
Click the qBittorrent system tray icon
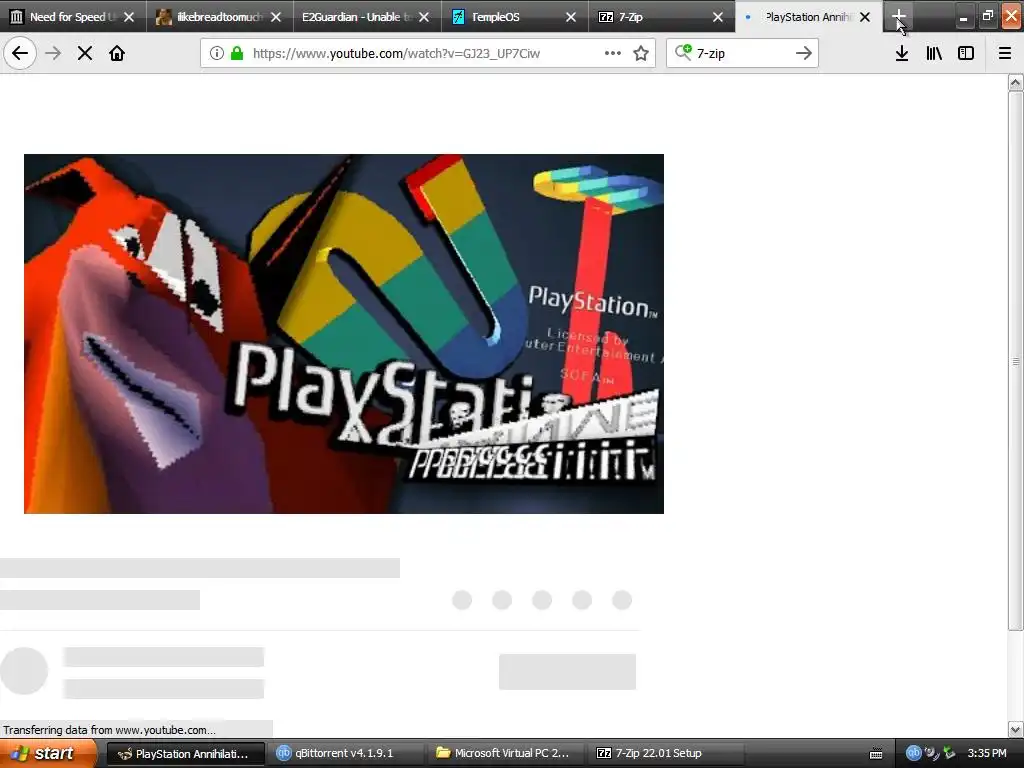[x=913, y=753]
